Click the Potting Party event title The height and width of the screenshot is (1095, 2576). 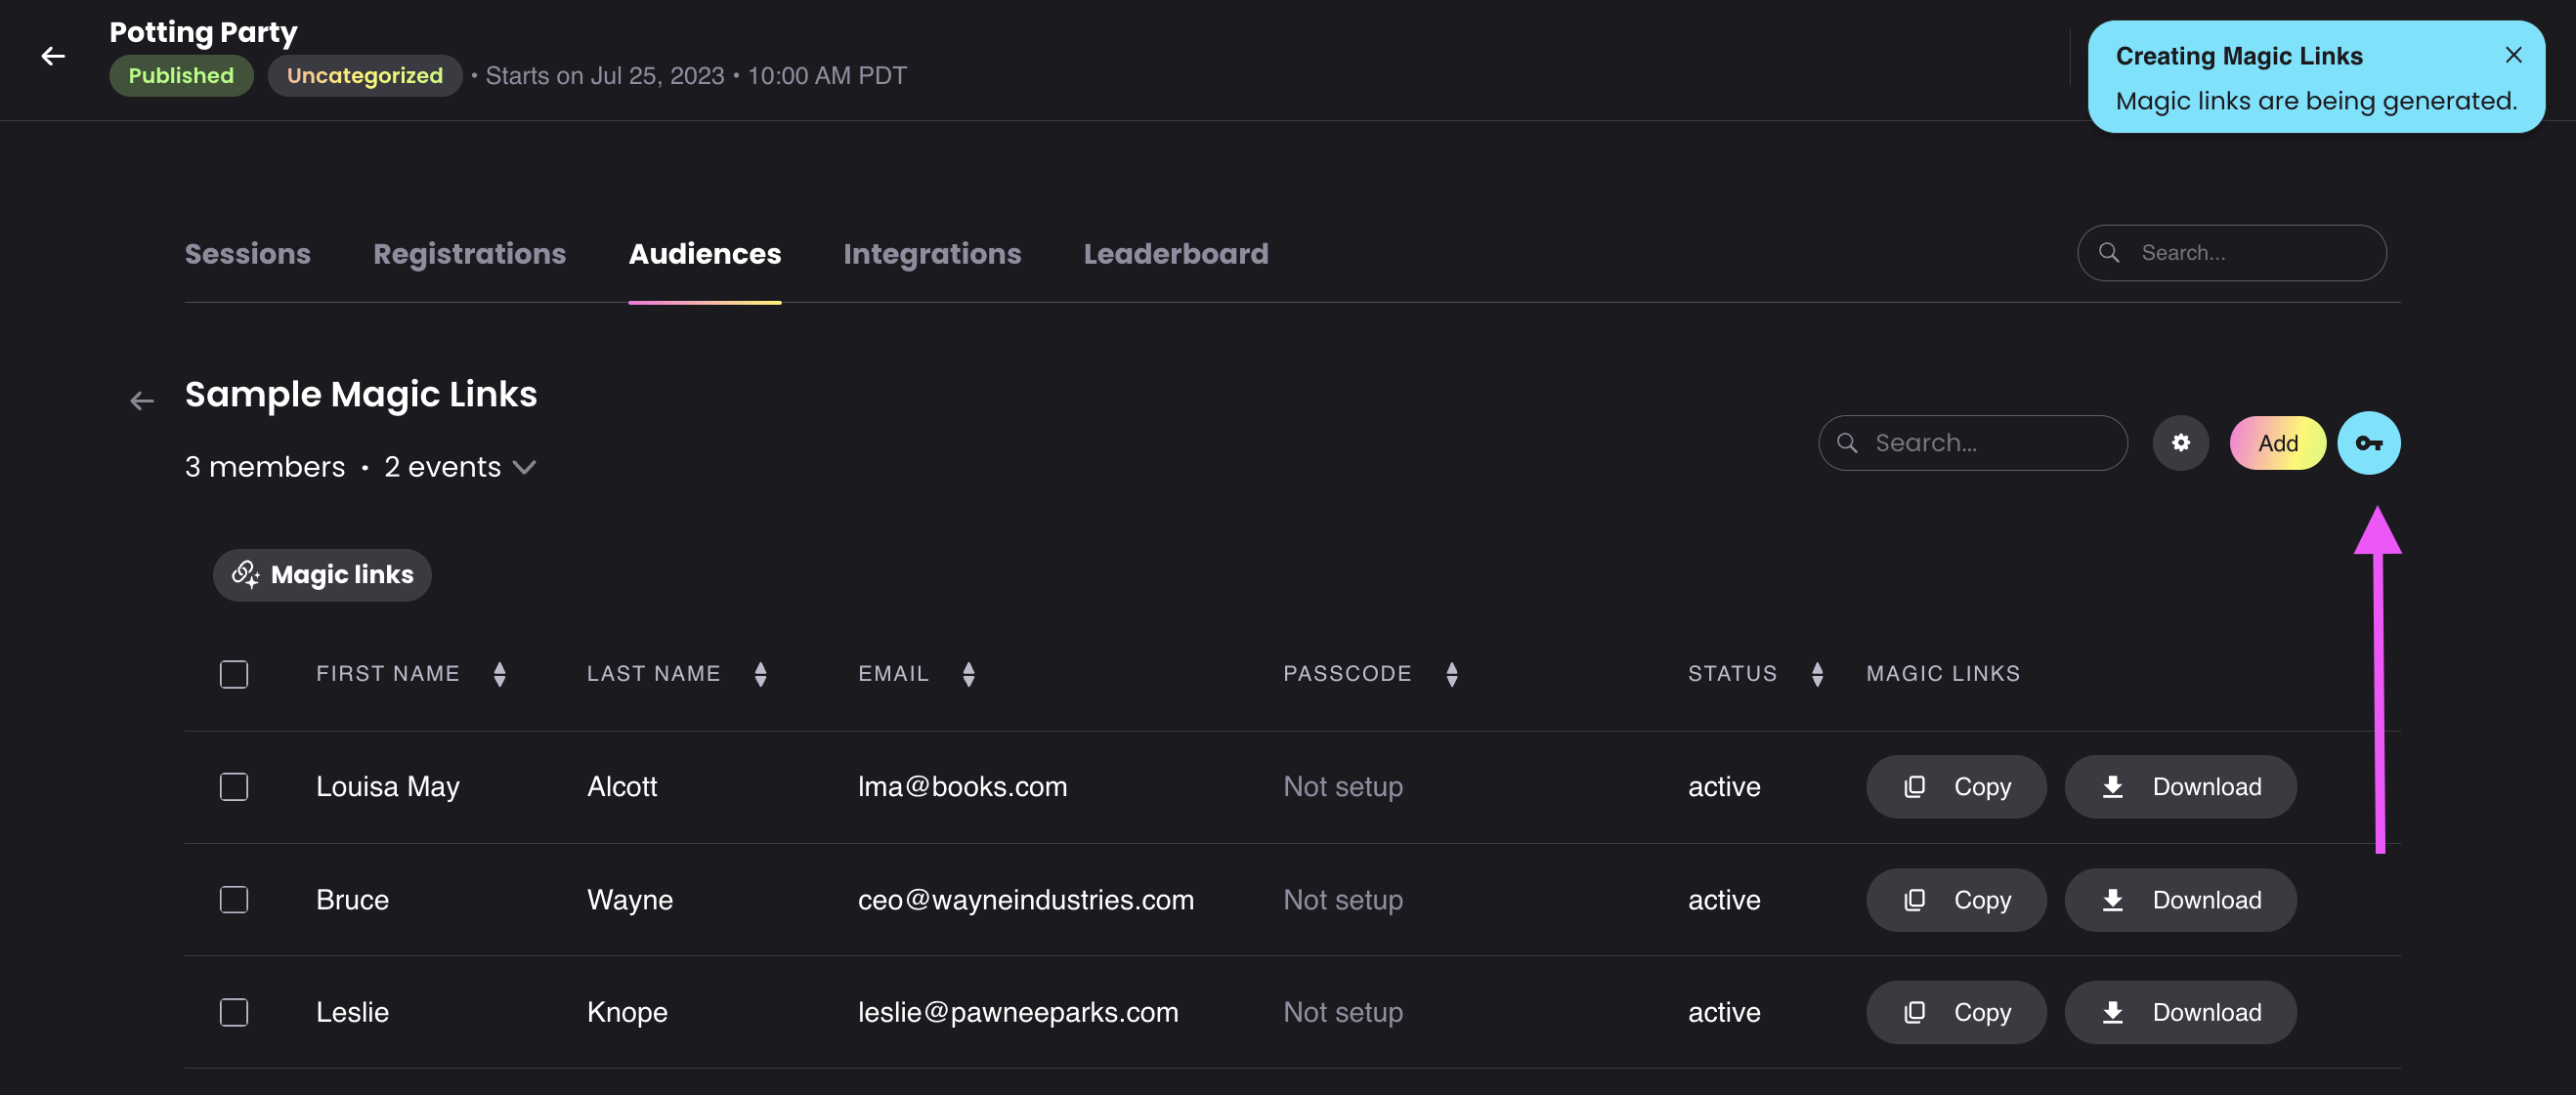[203, 32]
